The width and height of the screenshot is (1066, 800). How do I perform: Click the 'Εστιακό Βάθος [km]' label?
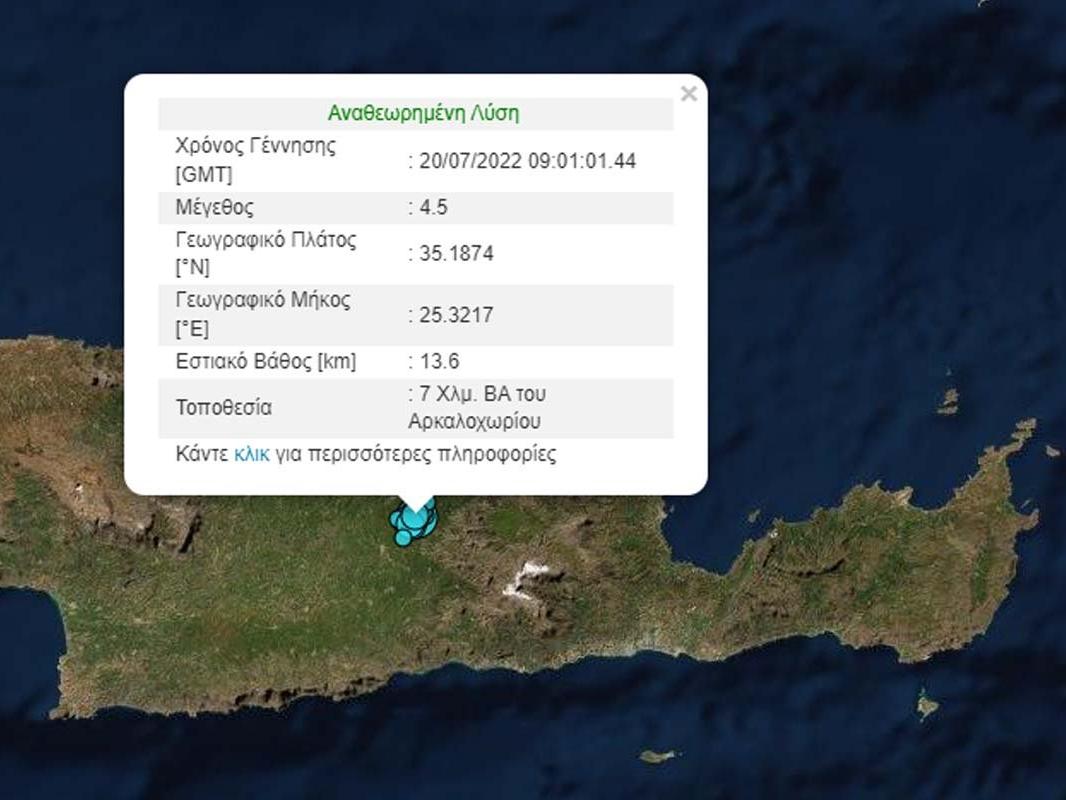pyautogui.click(x=265, y=361)
